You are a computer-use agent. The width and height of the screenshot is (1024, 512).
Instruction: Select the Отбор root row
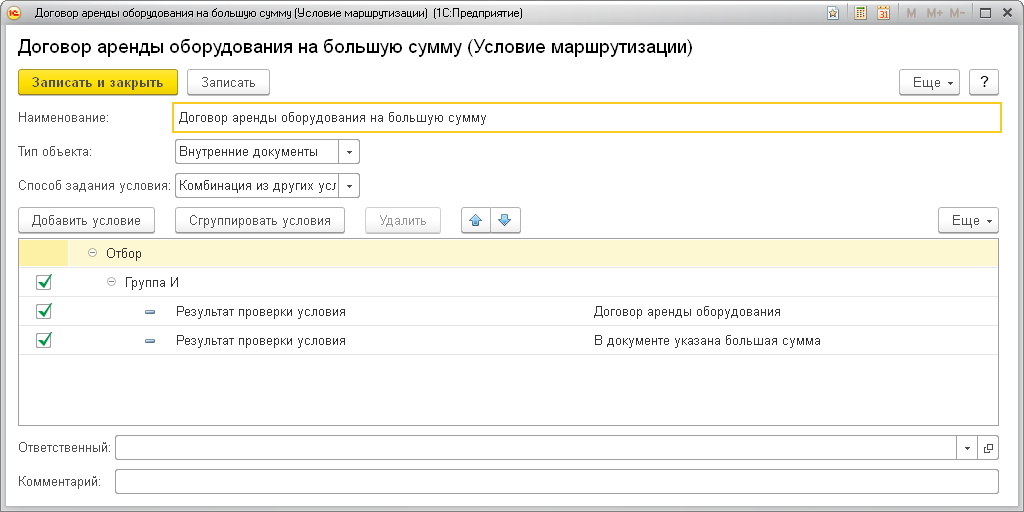coord(509,253)
